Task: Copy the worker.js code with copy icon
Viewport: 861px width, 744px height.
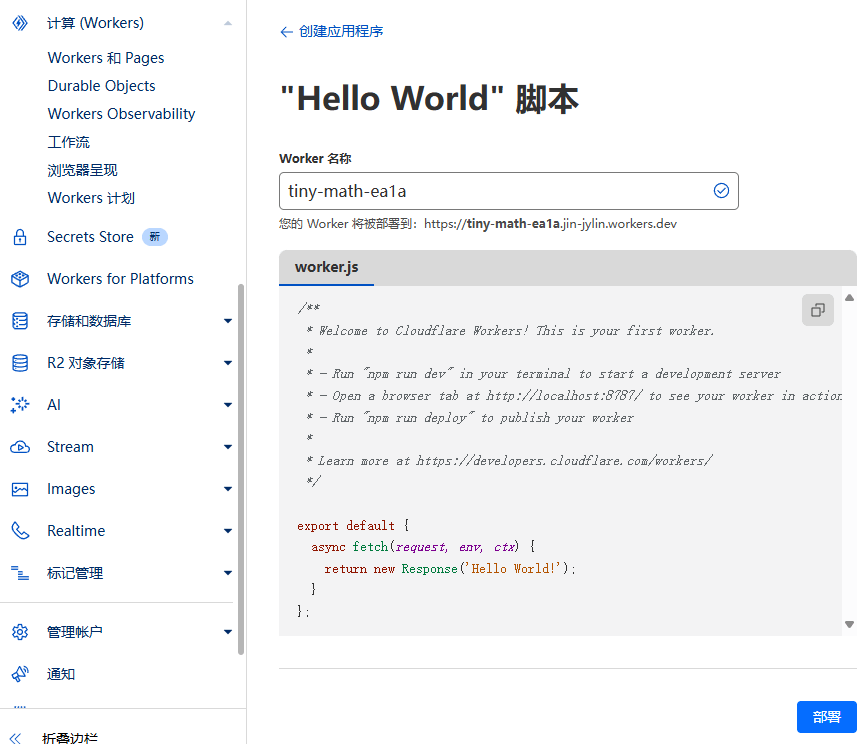Action: [818, 310]
